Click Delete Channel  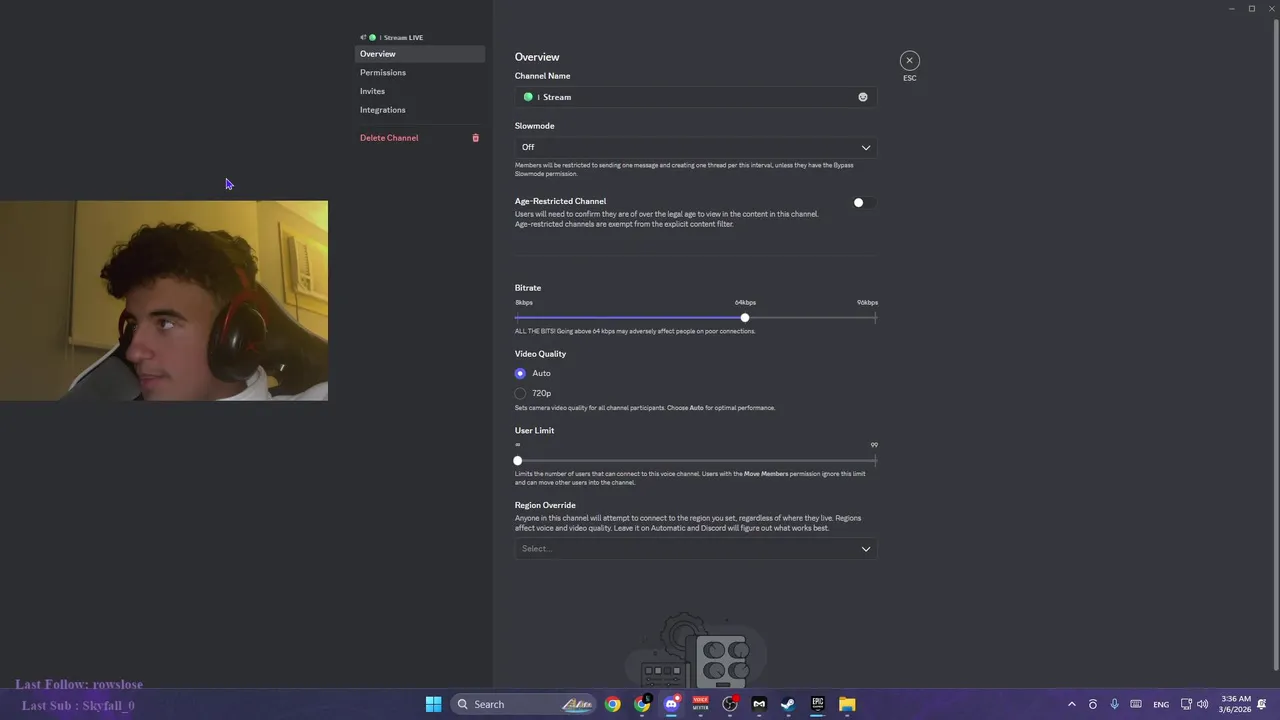pyautogui.click(x=420, y=138)
